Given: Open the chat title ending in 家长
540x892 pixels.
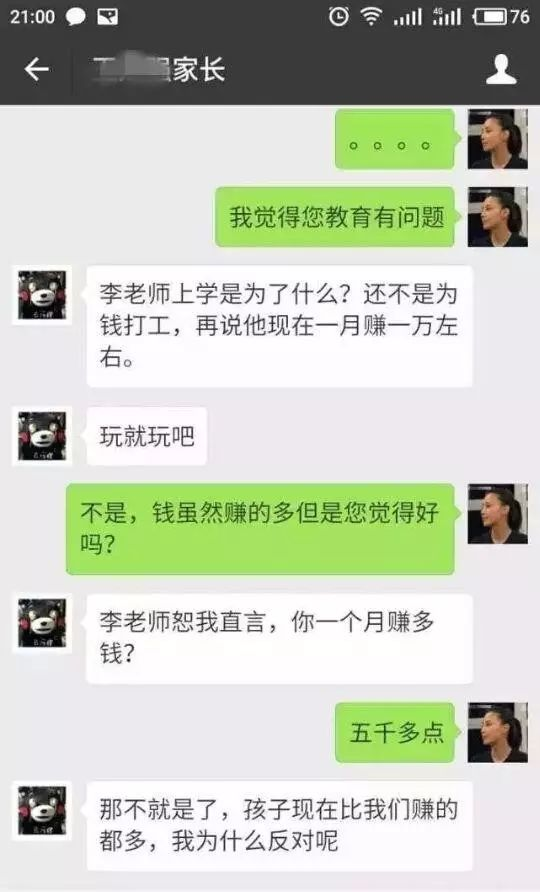Looking at the screenshot, I should [159, 69].
